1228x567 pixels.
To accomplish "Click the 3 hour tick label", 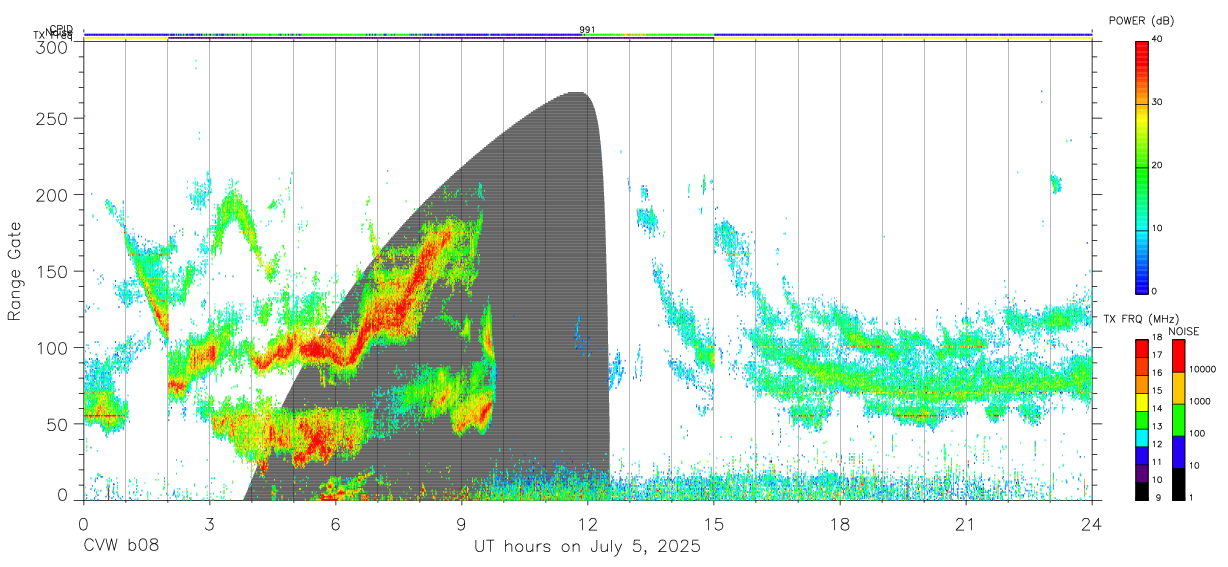I will (x=209, y=523).
